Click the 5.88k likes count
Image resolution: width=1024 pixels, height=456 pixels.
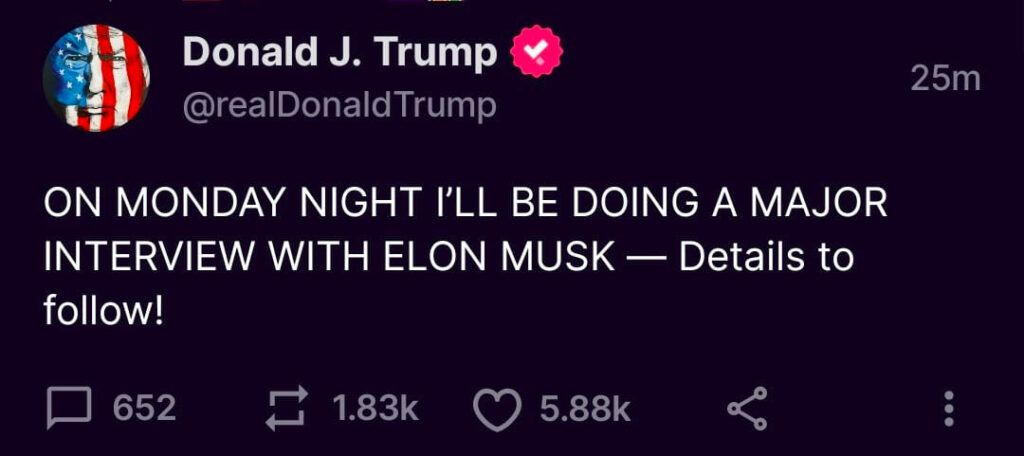click(585, 409)
